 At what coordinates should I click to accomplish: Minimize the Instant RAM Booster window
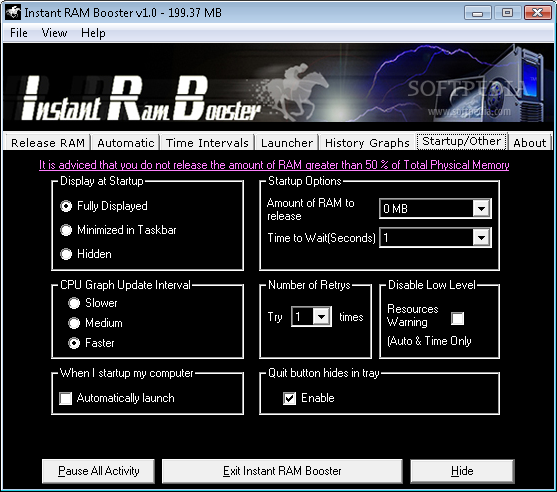477,13
